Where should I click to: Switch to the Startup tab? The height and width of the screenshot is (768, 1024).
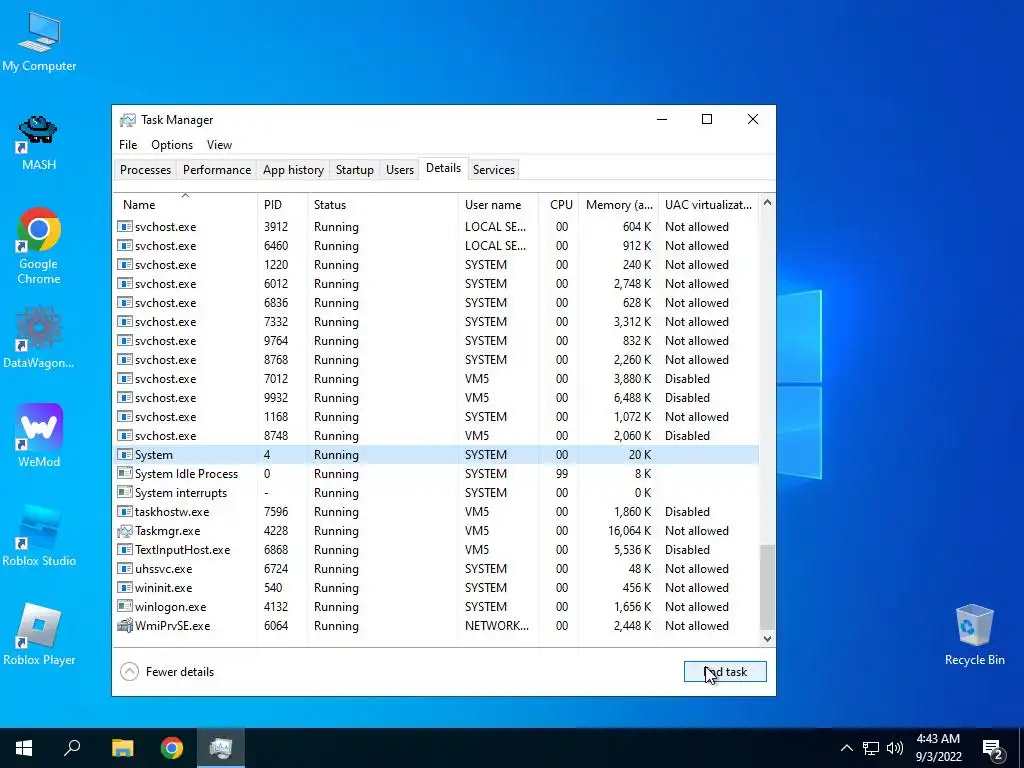pyautogui.click(x=355, y=170)
